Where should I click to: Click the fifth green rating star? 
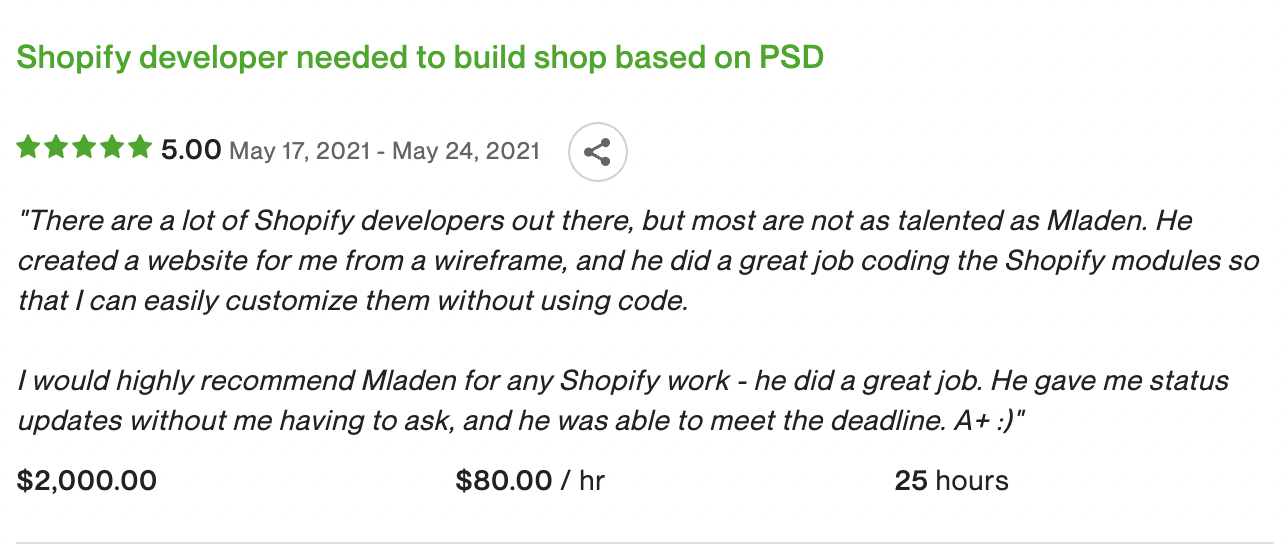(x=141, y=149)
